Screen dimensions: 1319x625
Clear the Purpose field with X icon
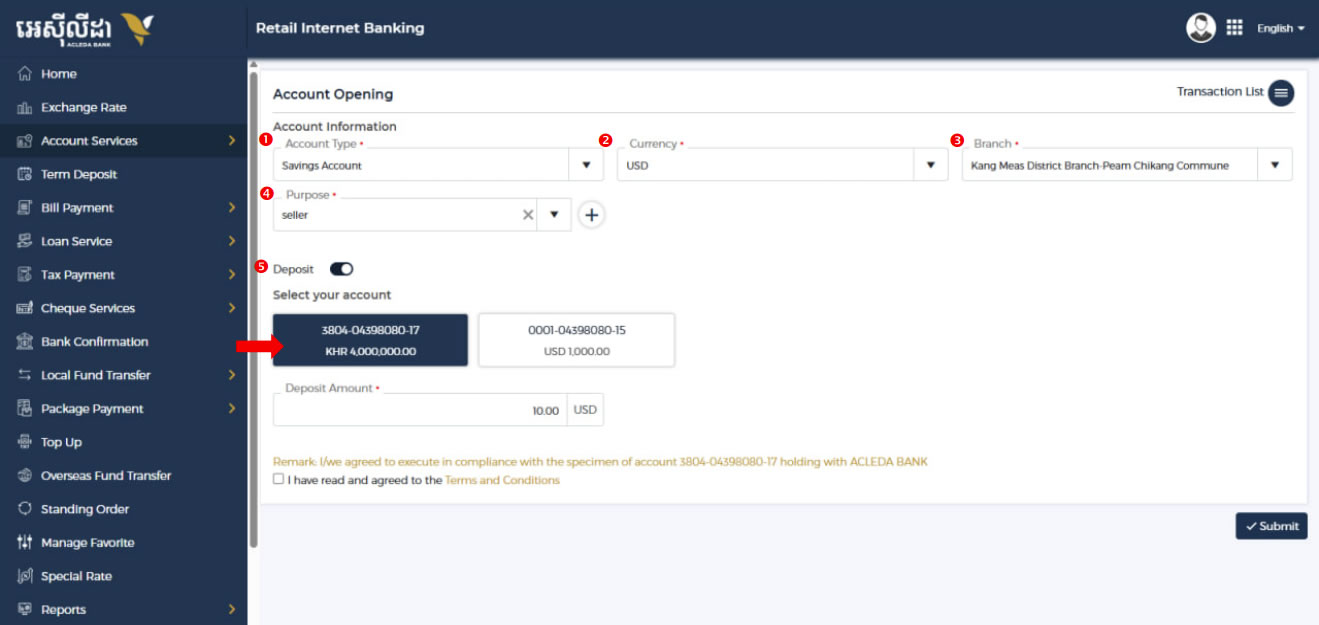point(528,215)
